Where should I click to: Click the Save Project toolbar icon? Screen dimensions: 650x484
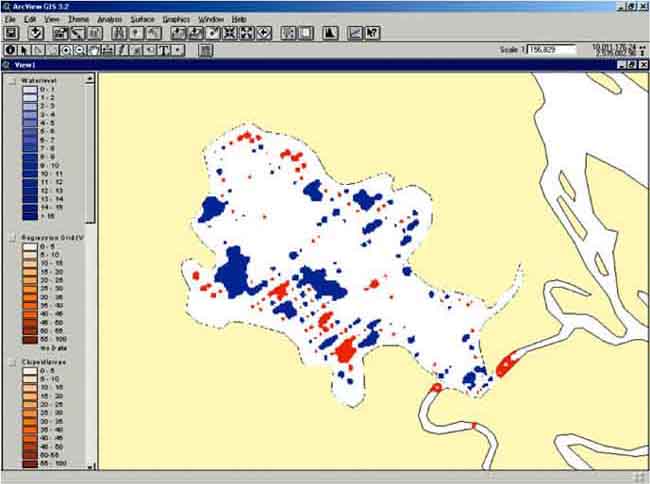click(10, 33)
